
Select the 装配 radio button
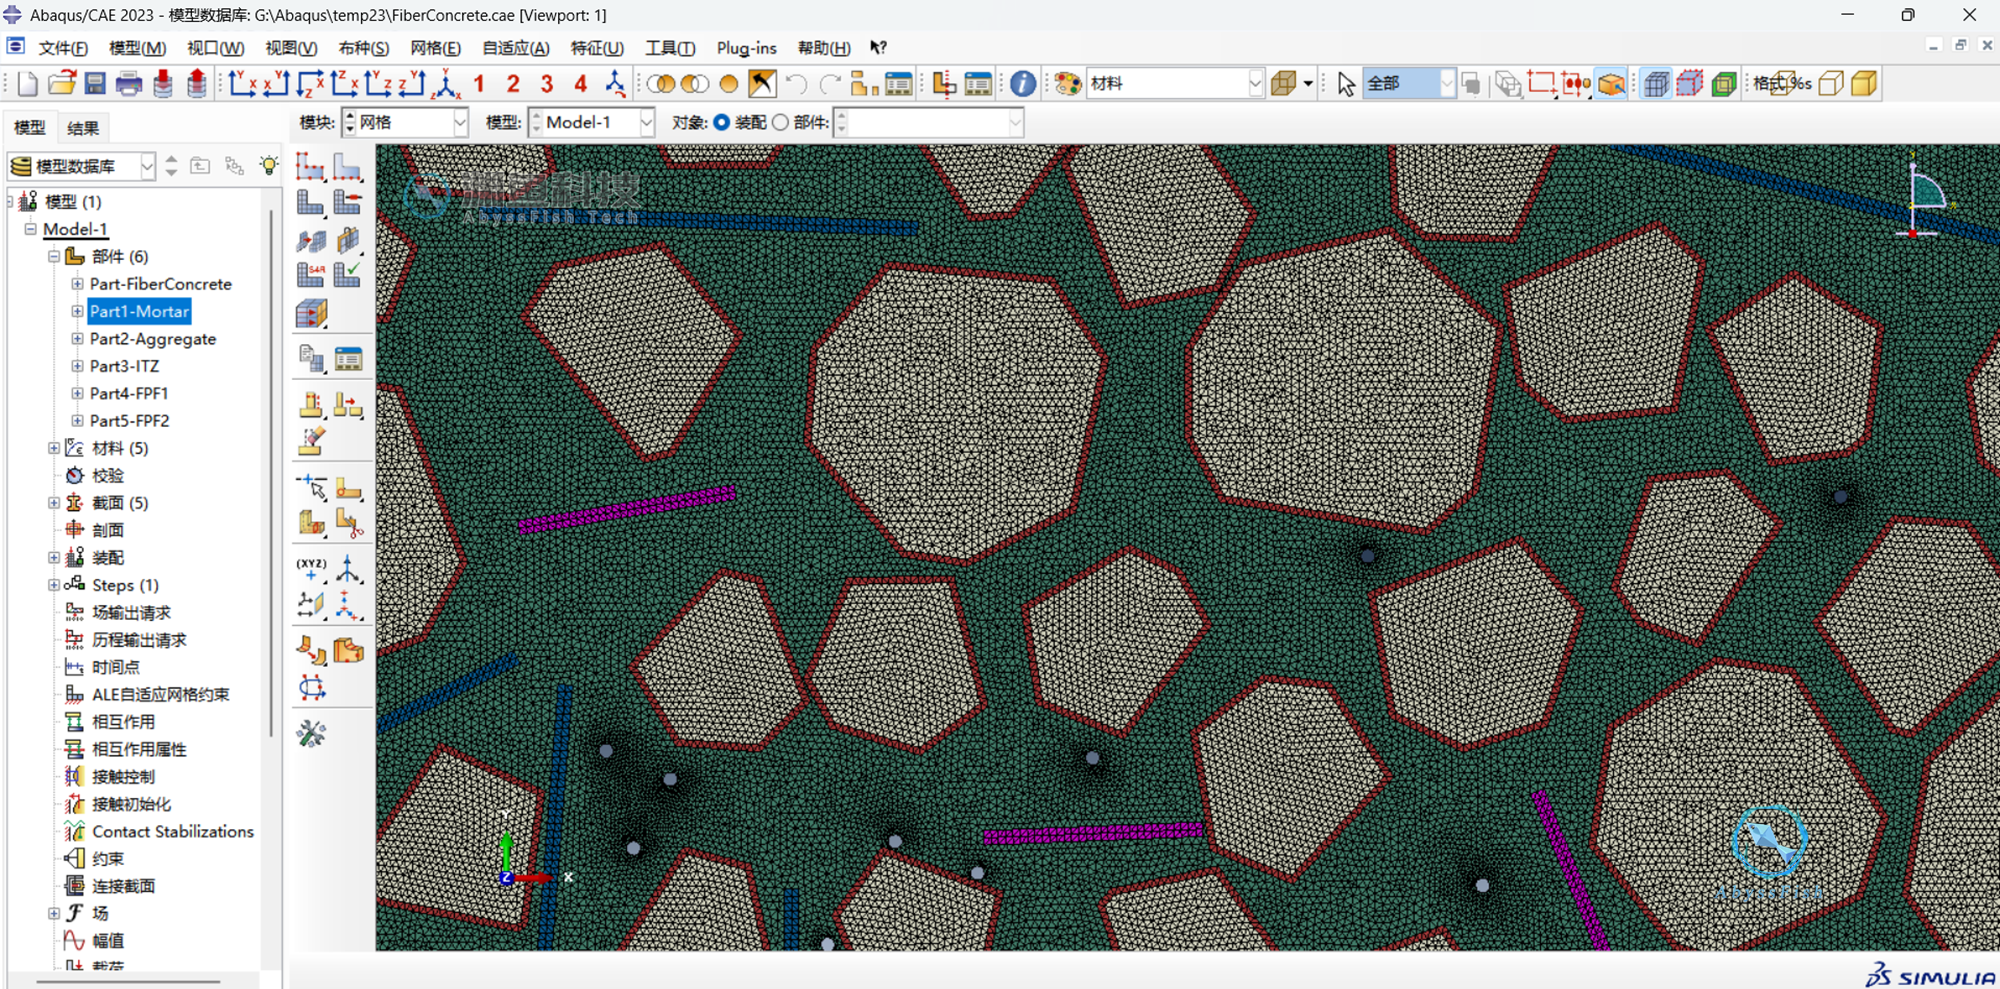(x=721, y=122)
